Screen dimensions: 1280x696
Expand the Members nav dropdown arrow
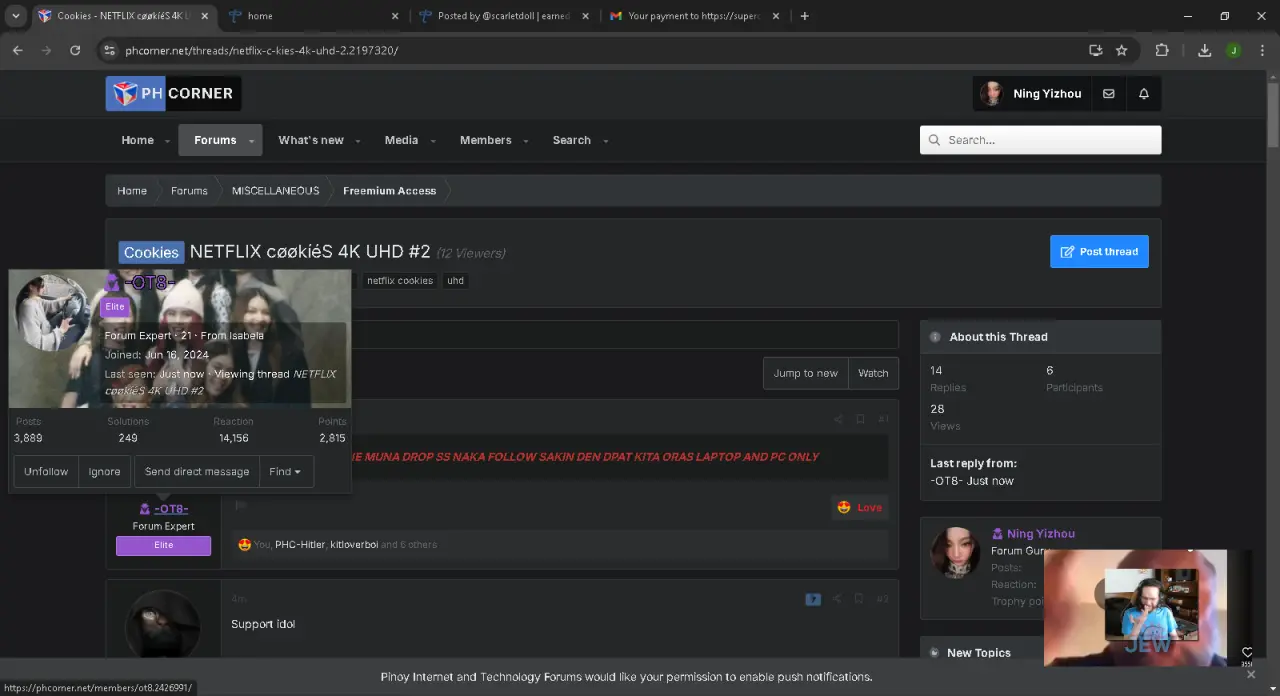[526, 141]
